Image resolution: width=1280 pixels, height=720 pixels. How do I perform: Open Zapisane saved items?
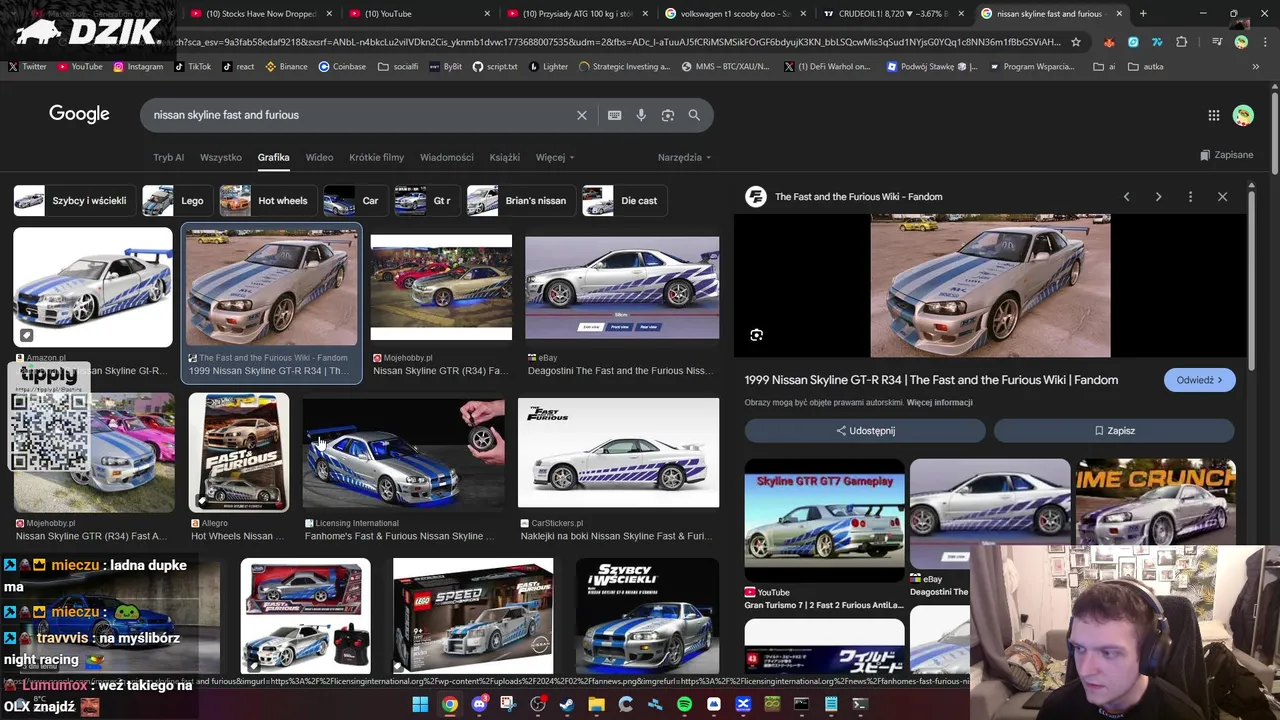click(x=1226, y=155)
